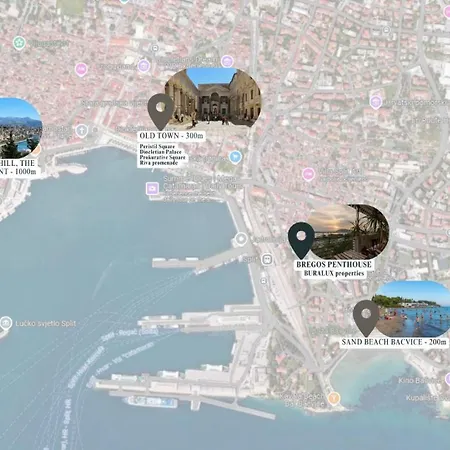Click the hill viewpoint photo thumbnail
450x450 pixels.
(x=20, y=128)
